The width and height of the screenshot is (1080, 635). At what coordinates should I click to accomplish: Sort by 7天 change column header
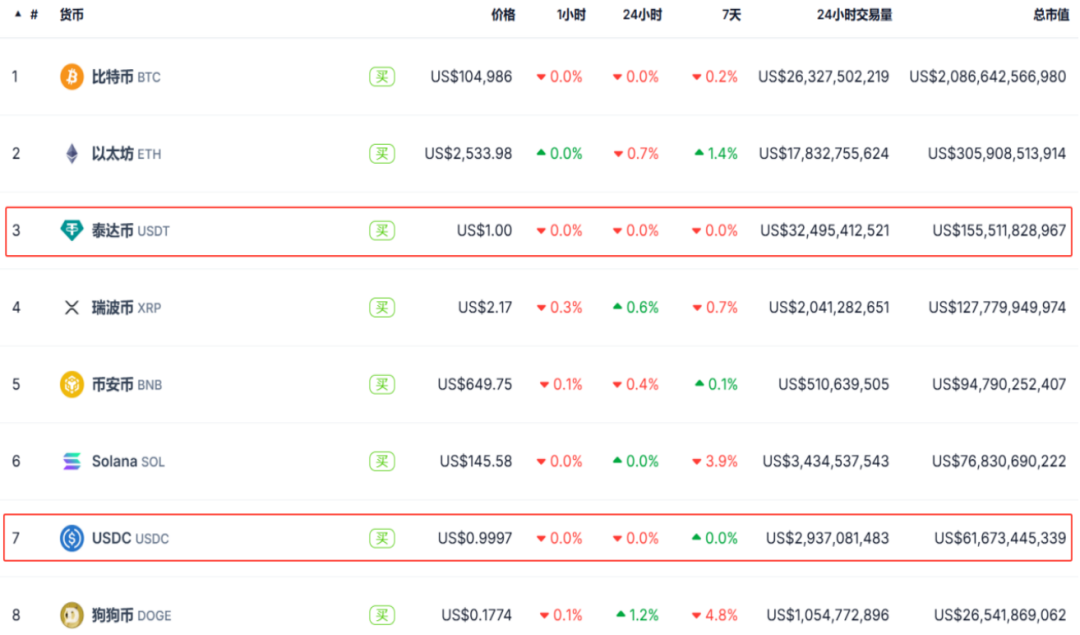[731, 15]
